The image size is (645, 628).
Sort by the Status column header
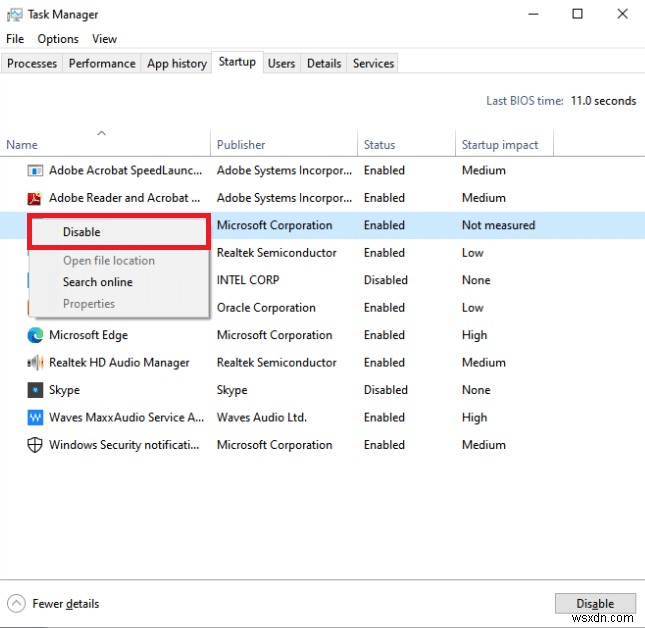click(x=406, y=145)
